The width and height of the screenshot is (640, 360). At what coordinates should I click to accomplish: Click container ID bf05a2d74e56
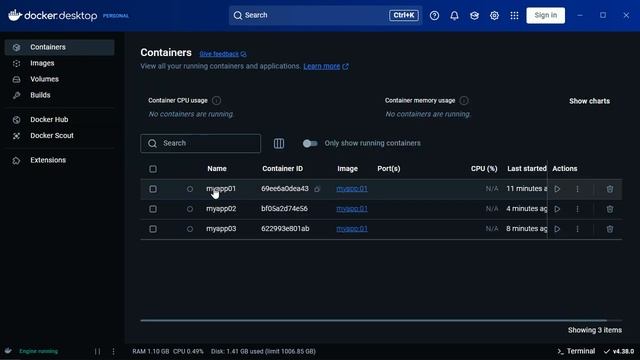point(284,209)
